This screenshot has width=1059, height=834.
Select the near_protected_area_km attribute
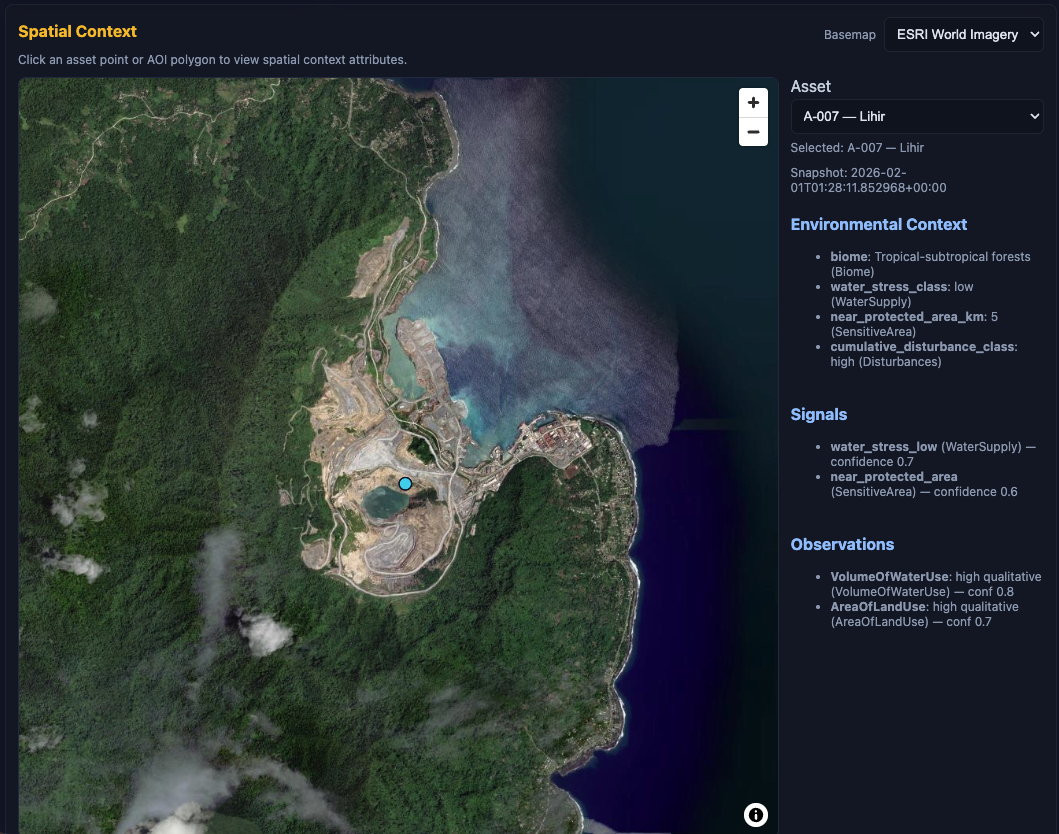click(913, 324)
